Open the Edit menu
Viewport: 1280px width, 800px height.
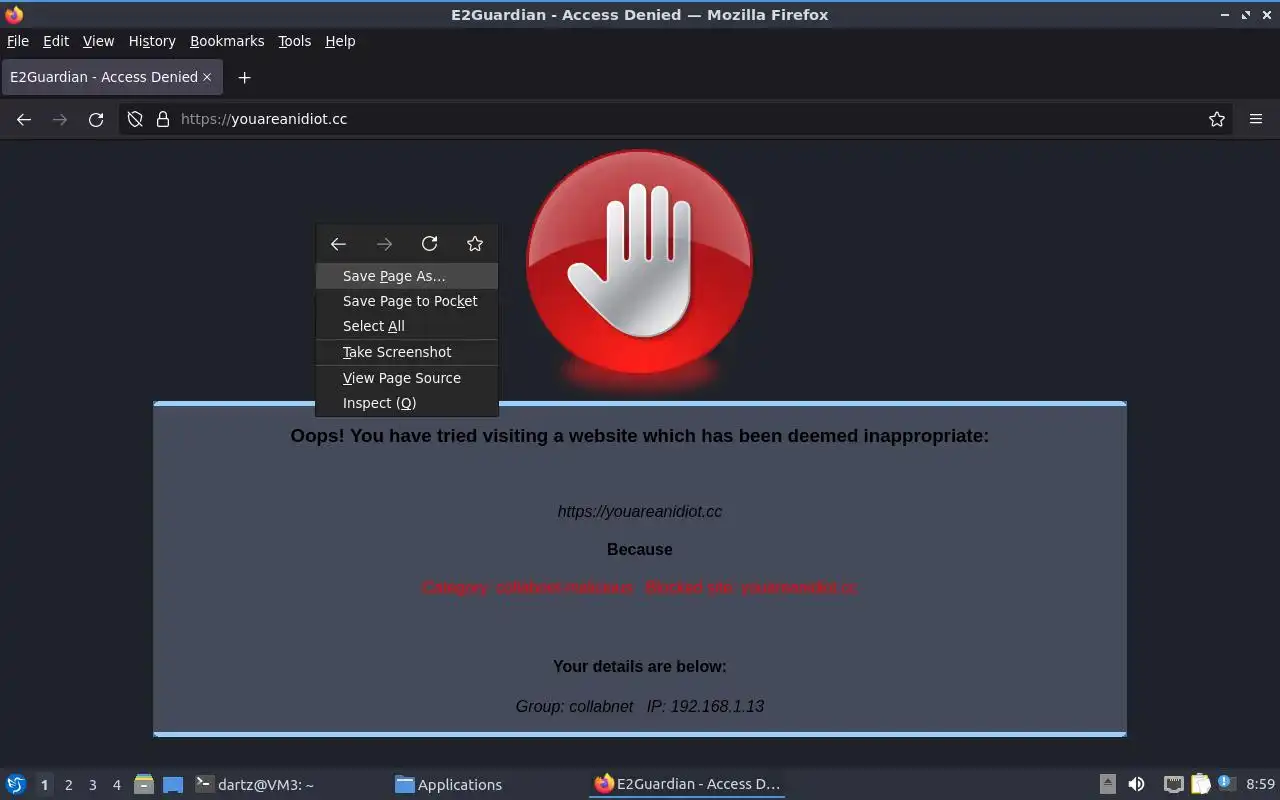[x=56, y=41]
